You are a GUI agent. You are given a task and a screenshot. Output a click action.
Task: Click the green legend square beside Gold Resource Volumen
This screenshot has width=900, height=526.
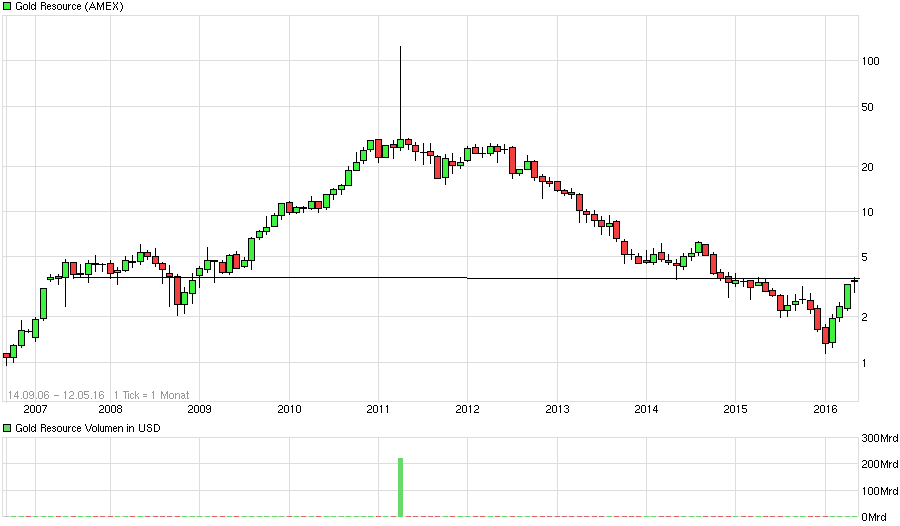click(x=8, y=428)
